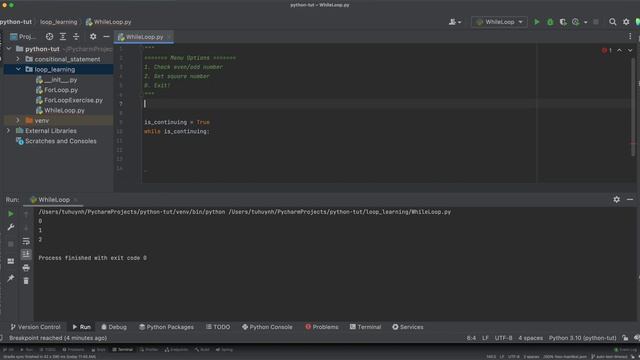Open Python Packages tool window
Screen dimensions: 640x360
(x=166, y=327)
